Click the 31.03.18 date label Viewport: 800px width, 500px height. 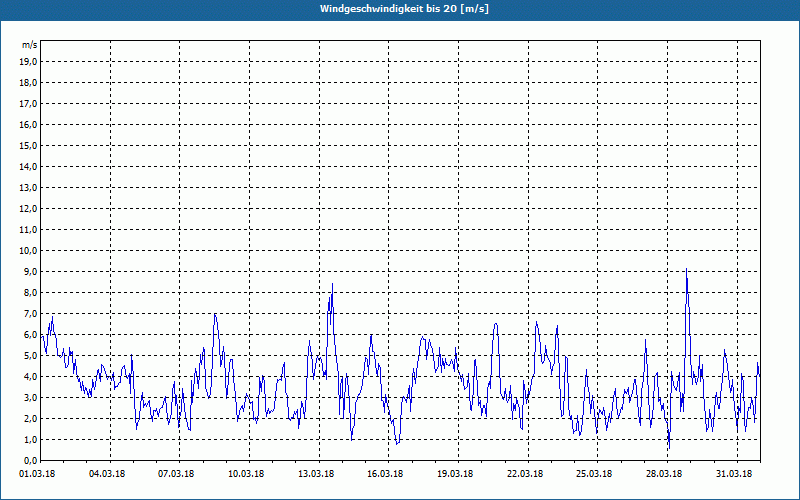coord(734,473)
